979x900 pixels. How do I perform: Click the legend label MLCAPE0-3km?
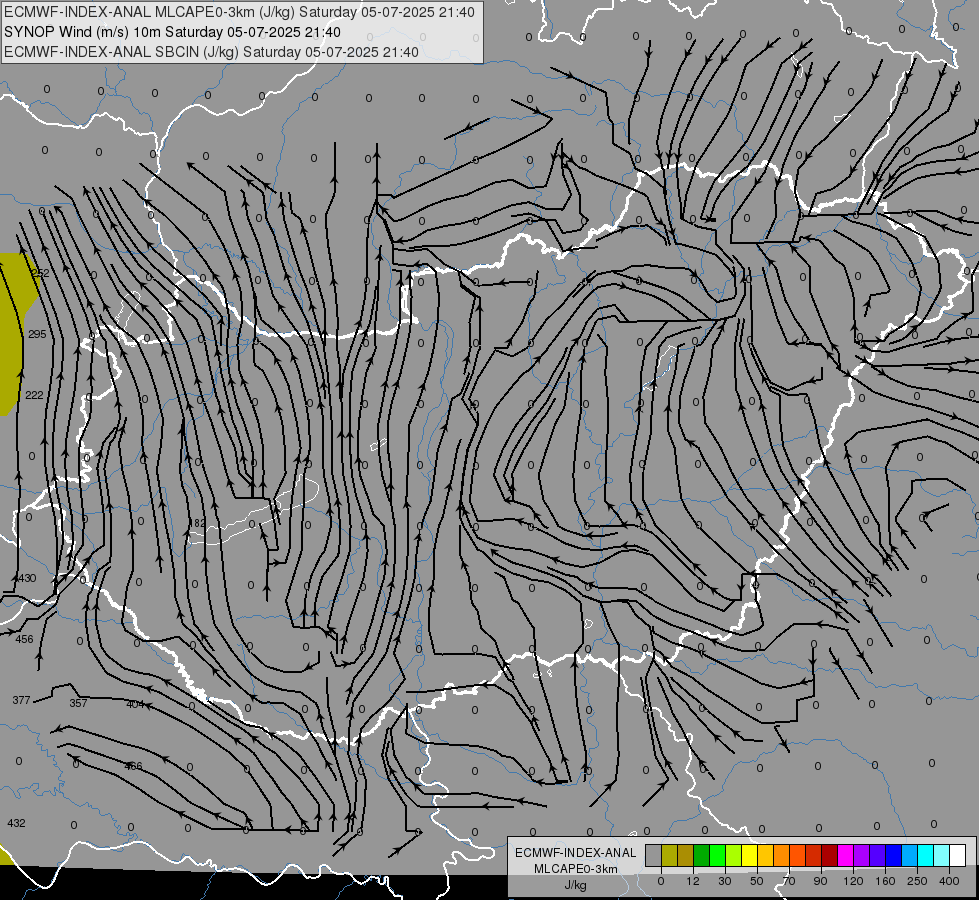pyautogui.click(x=576, y=869)
